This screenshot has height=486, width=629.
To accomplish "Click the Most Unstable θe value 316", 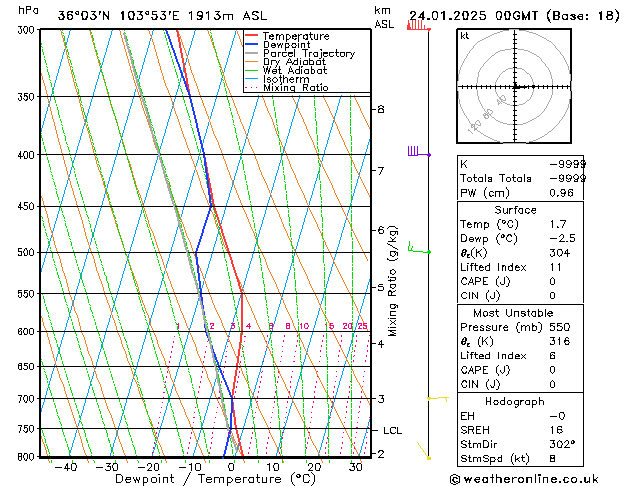I will point(560,341).
